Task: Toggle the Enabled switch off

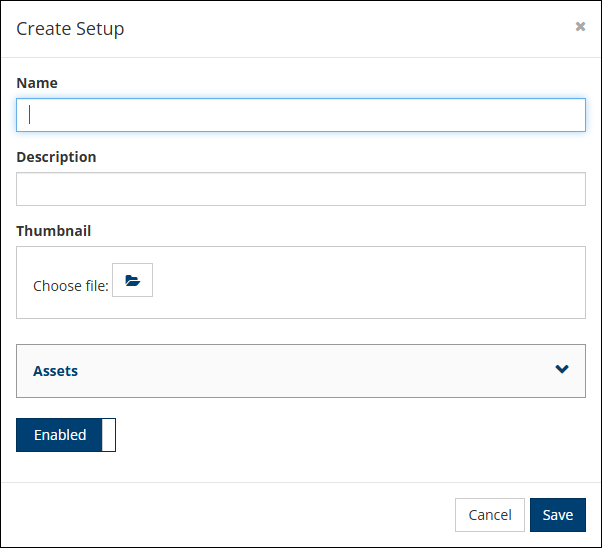Action: click(66, 435)
